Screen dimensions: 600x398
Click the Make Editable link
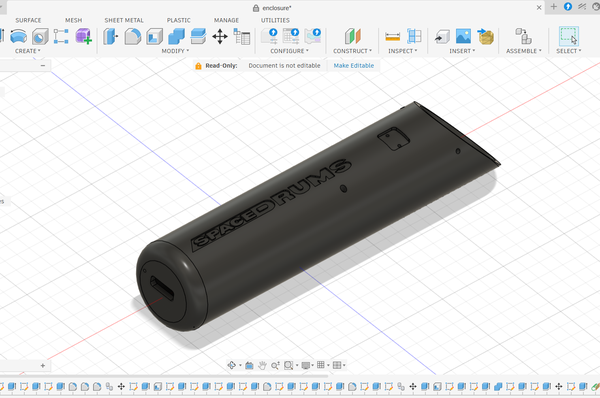coord(354,66)
